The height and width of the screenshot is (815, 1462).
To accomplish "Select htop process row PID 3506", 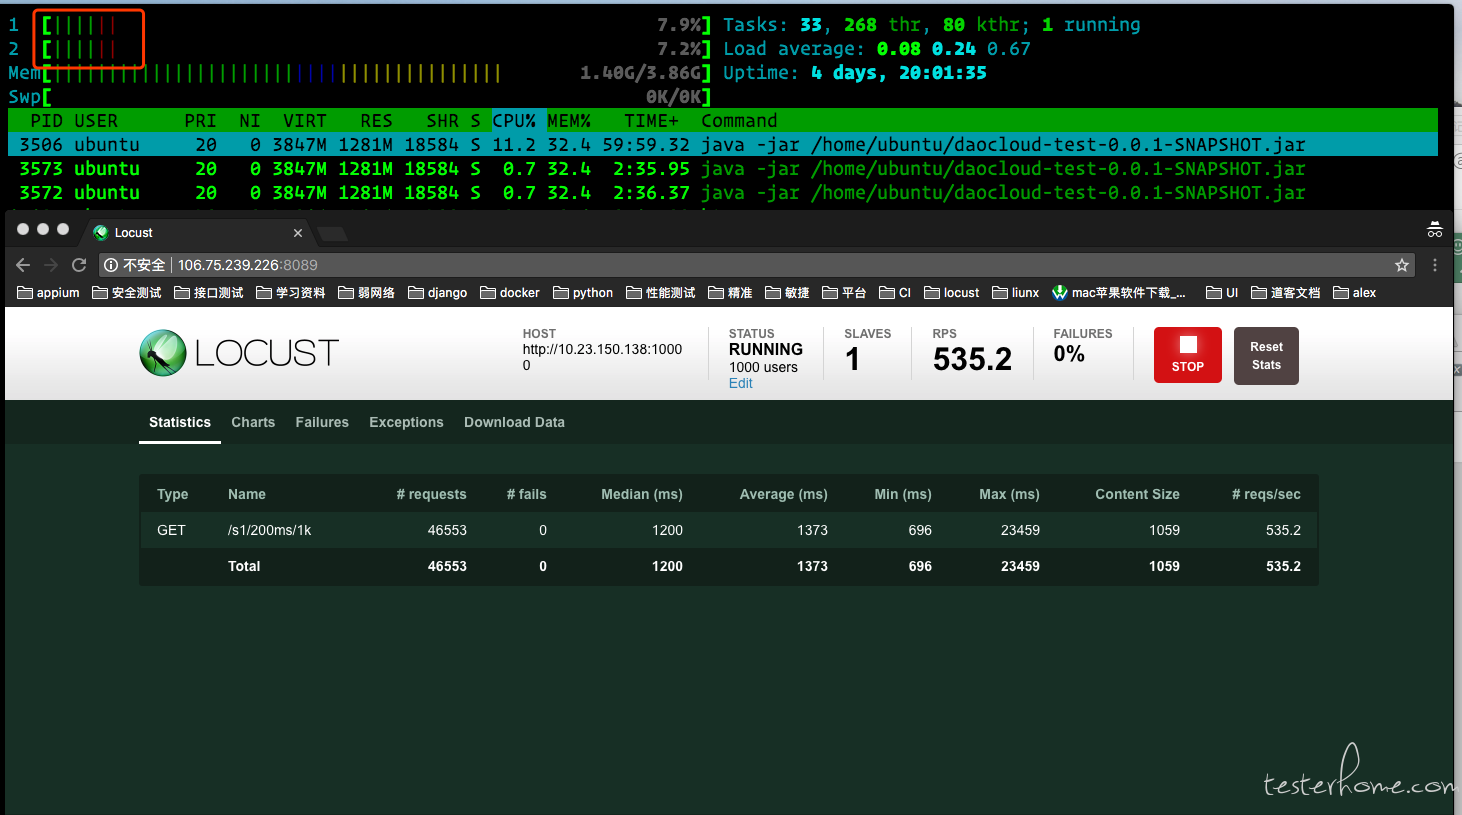I will click(x=723, y=145).
